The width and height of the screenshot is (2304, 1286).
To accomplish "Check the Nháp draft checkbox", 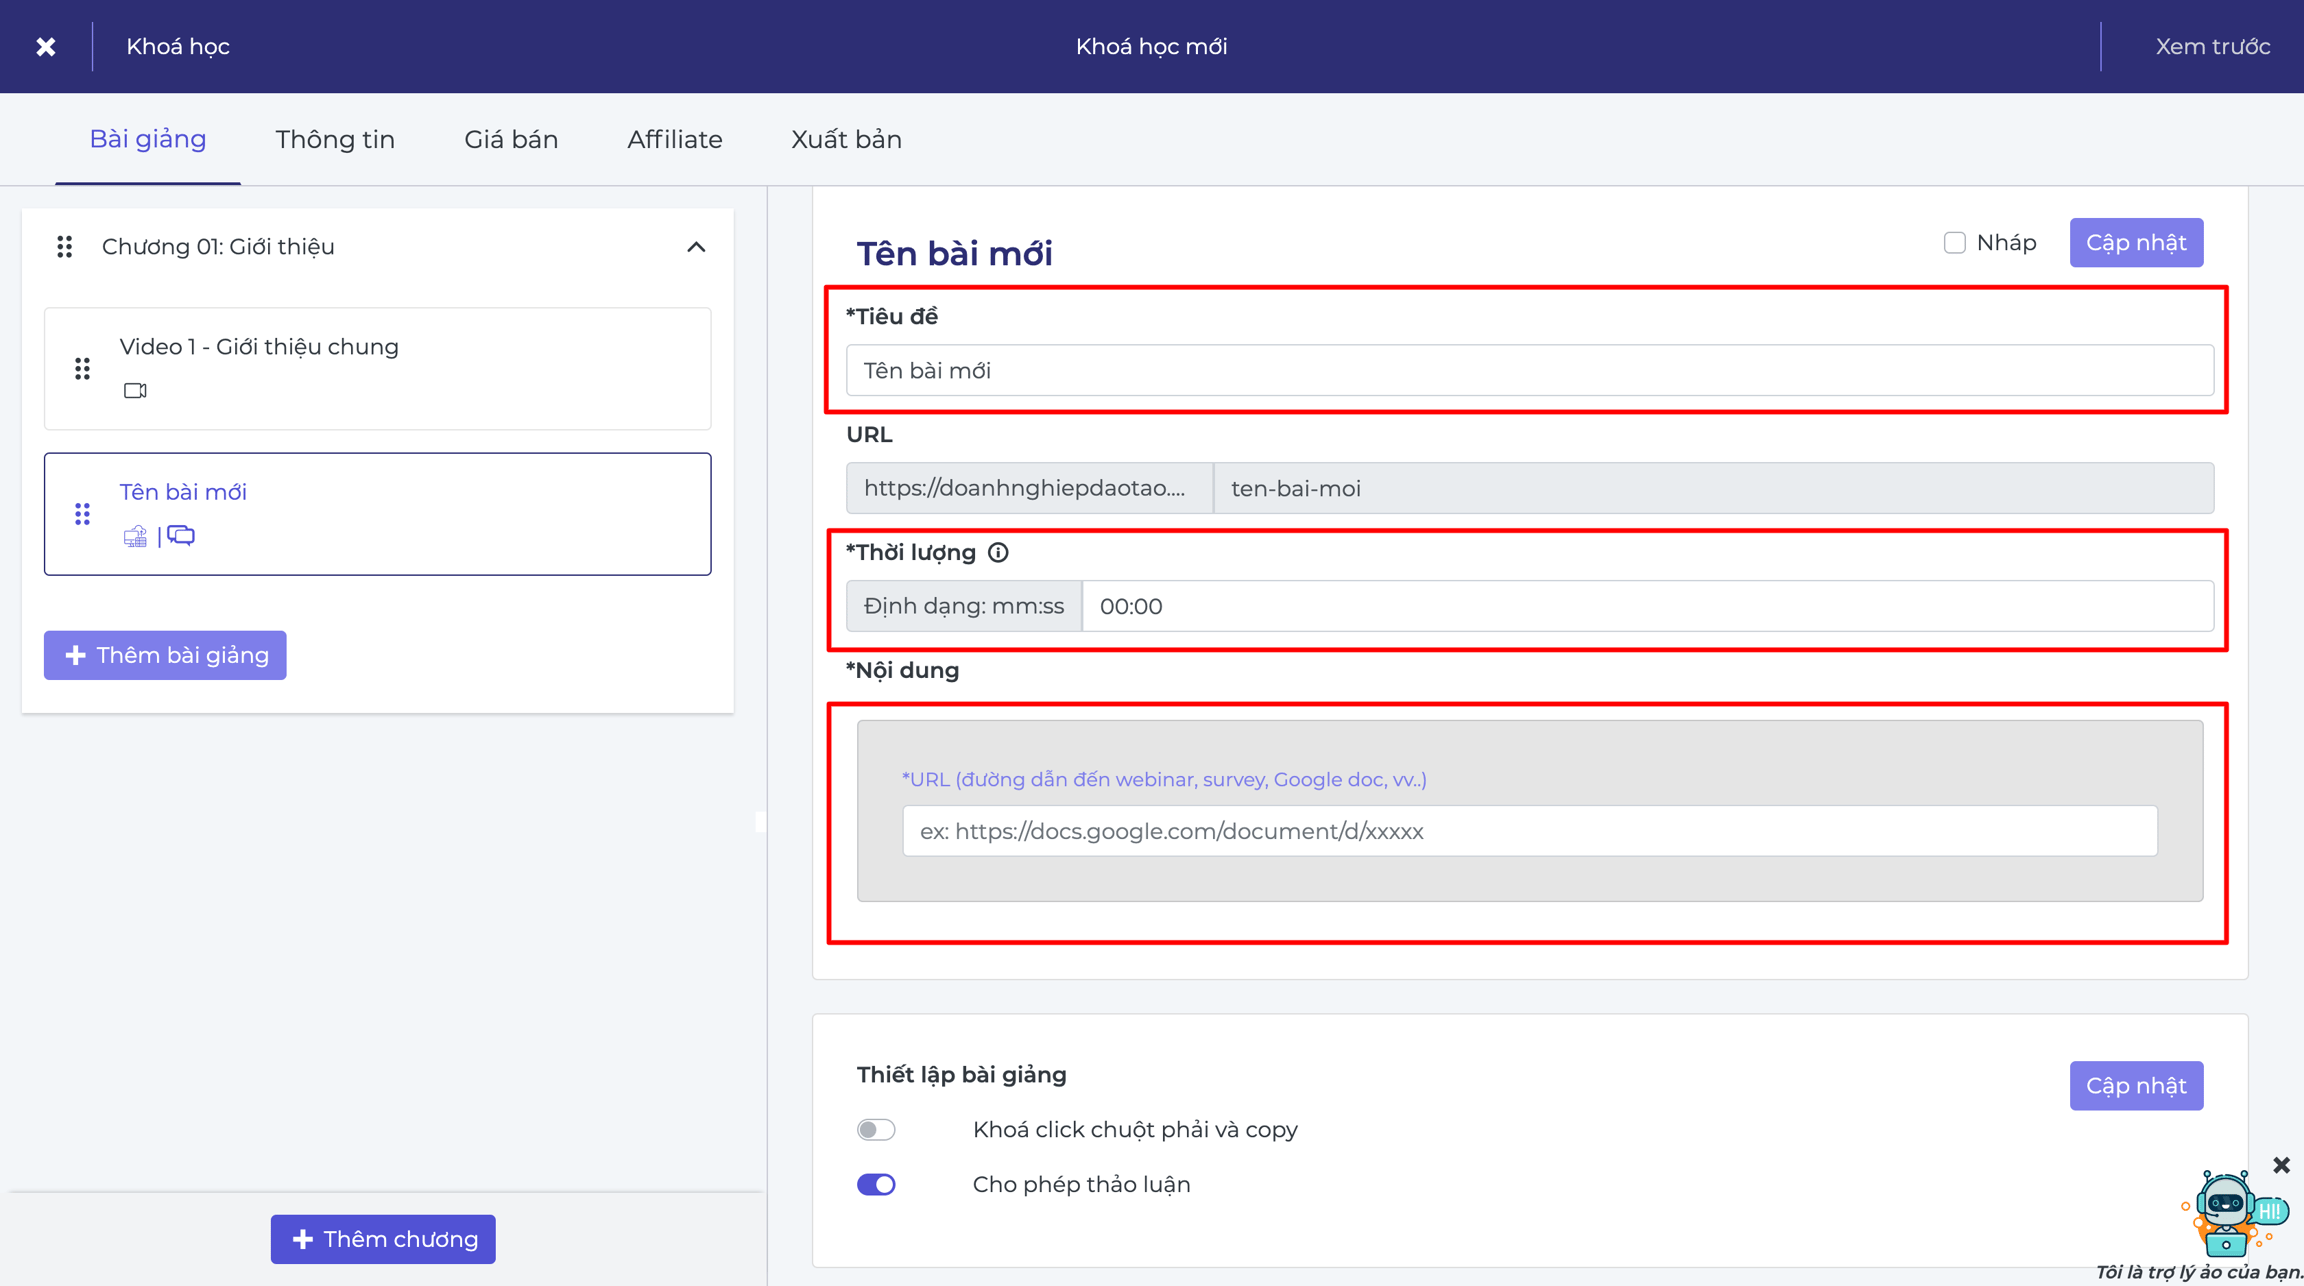I will coord(1954,243).
